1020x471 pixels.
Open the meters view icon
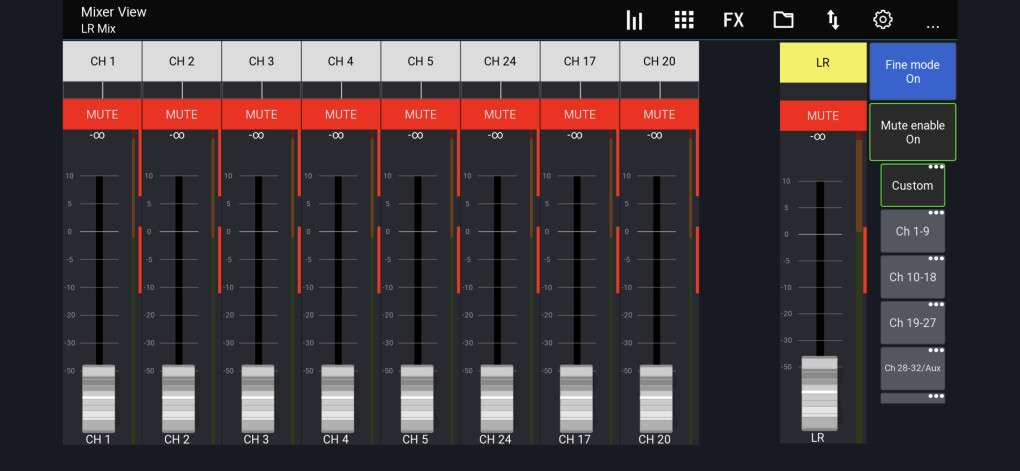(634, 20)
